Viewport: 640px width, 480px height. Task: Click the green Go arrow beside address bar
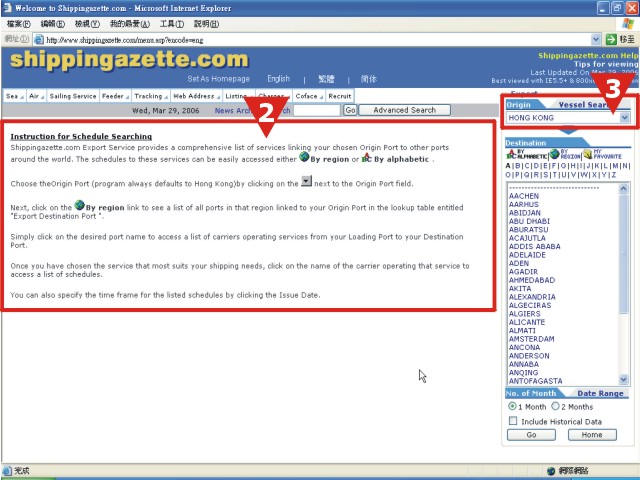pos(611,39)
